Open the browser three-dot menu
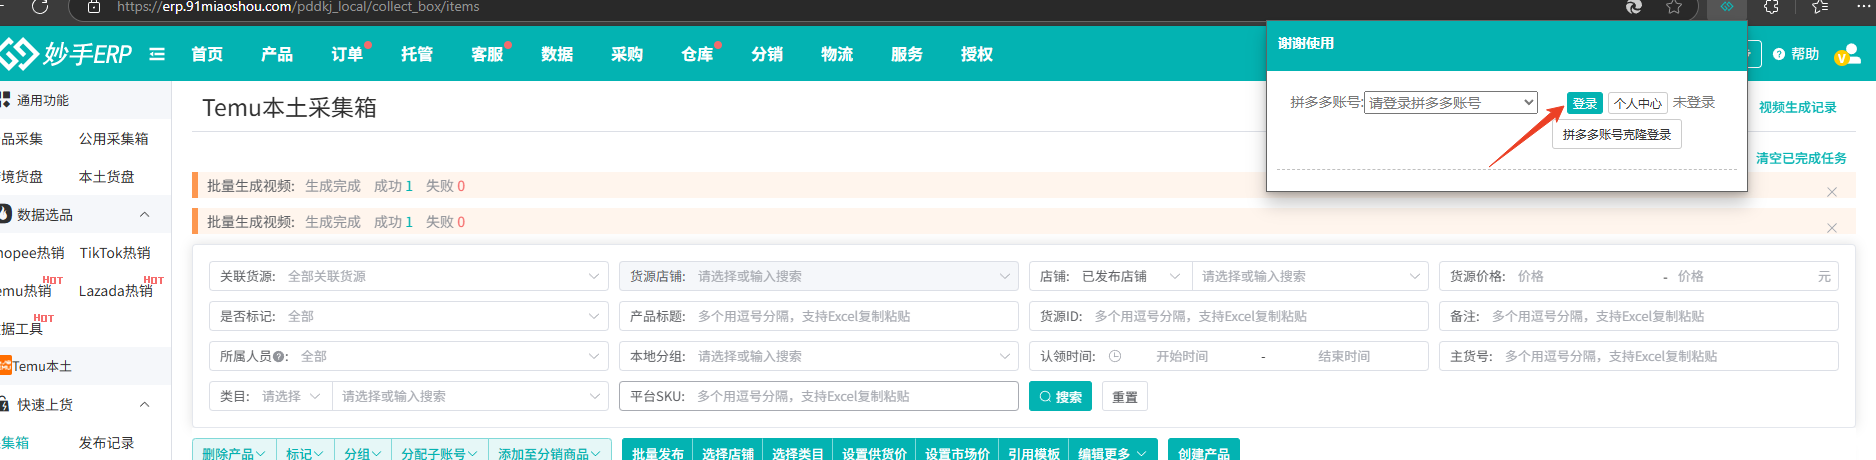The width and height of the screenshot is (1876, 460). point(1863,6)
